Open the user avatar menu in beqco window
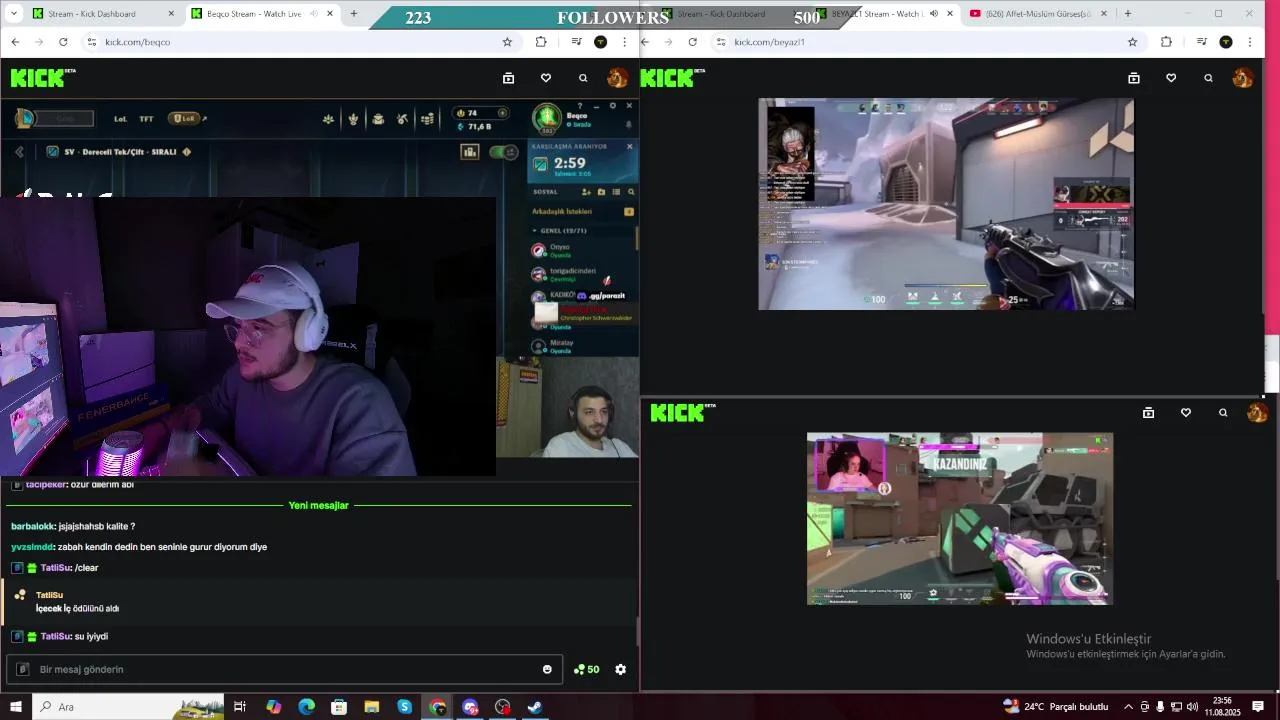 point(617,78)
